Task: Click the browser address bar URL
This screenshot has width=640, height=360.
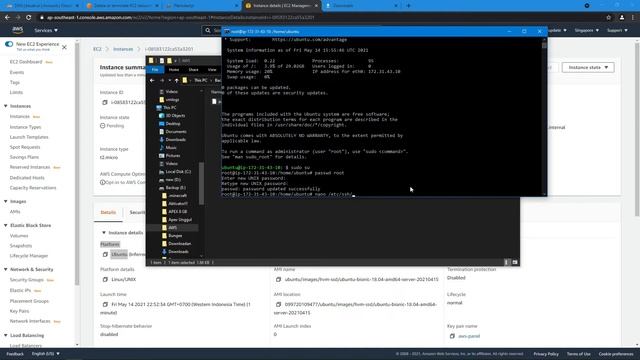Action: tap(180, 18)
